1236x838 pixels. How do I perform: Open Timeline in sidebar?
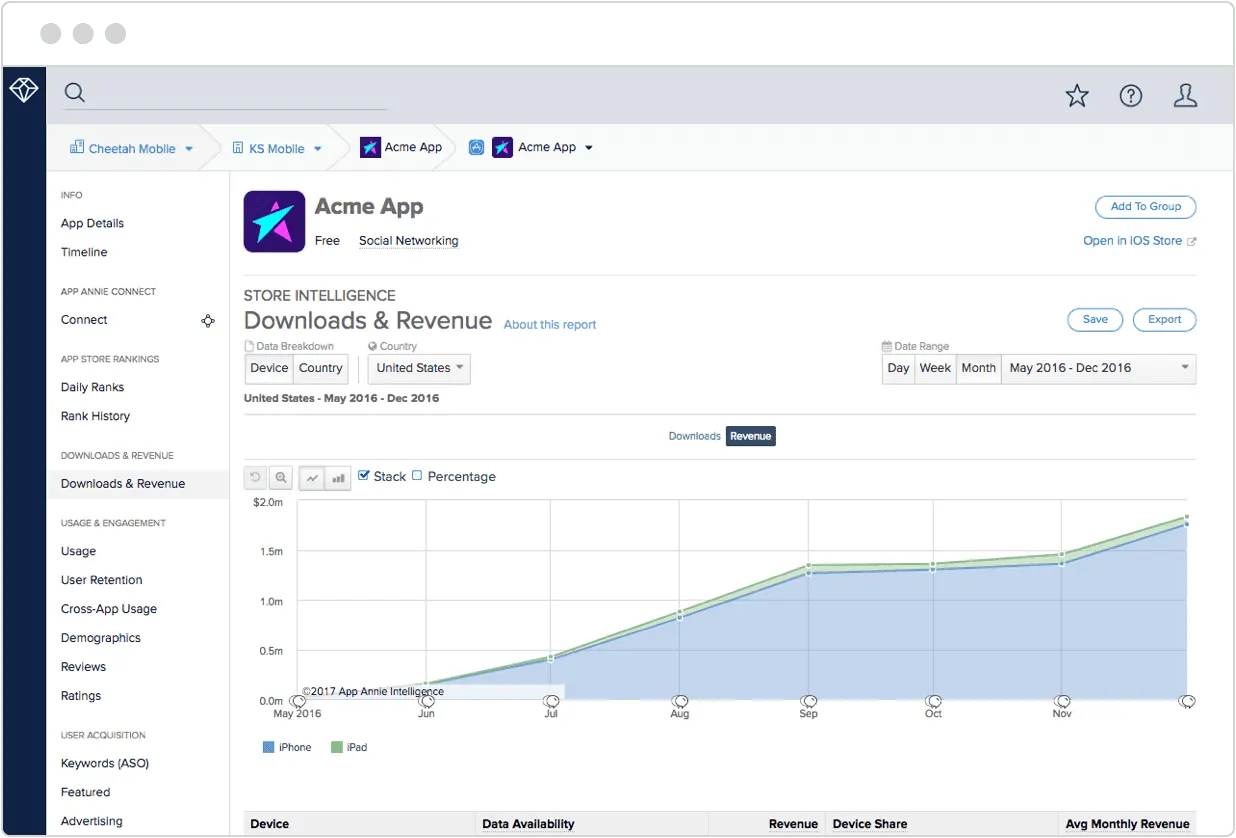point(84,253)
